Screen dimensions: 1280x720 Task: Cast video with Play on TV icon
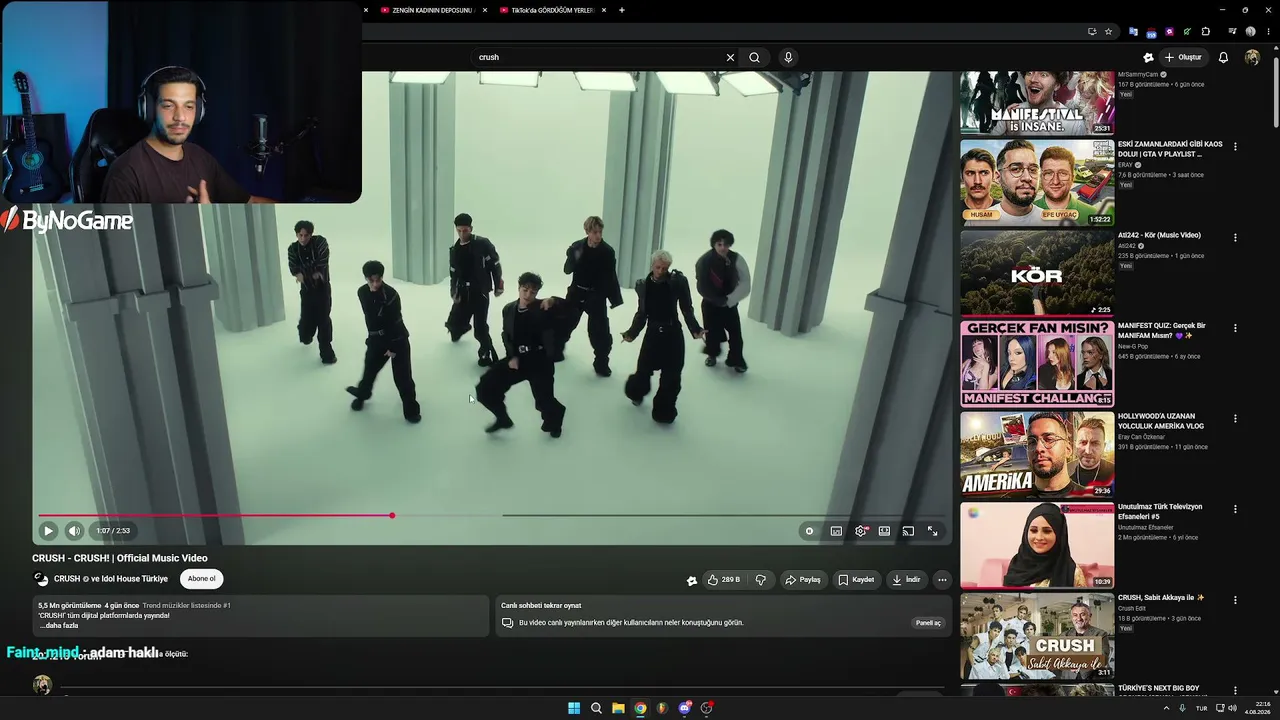(x=908, y=531)
